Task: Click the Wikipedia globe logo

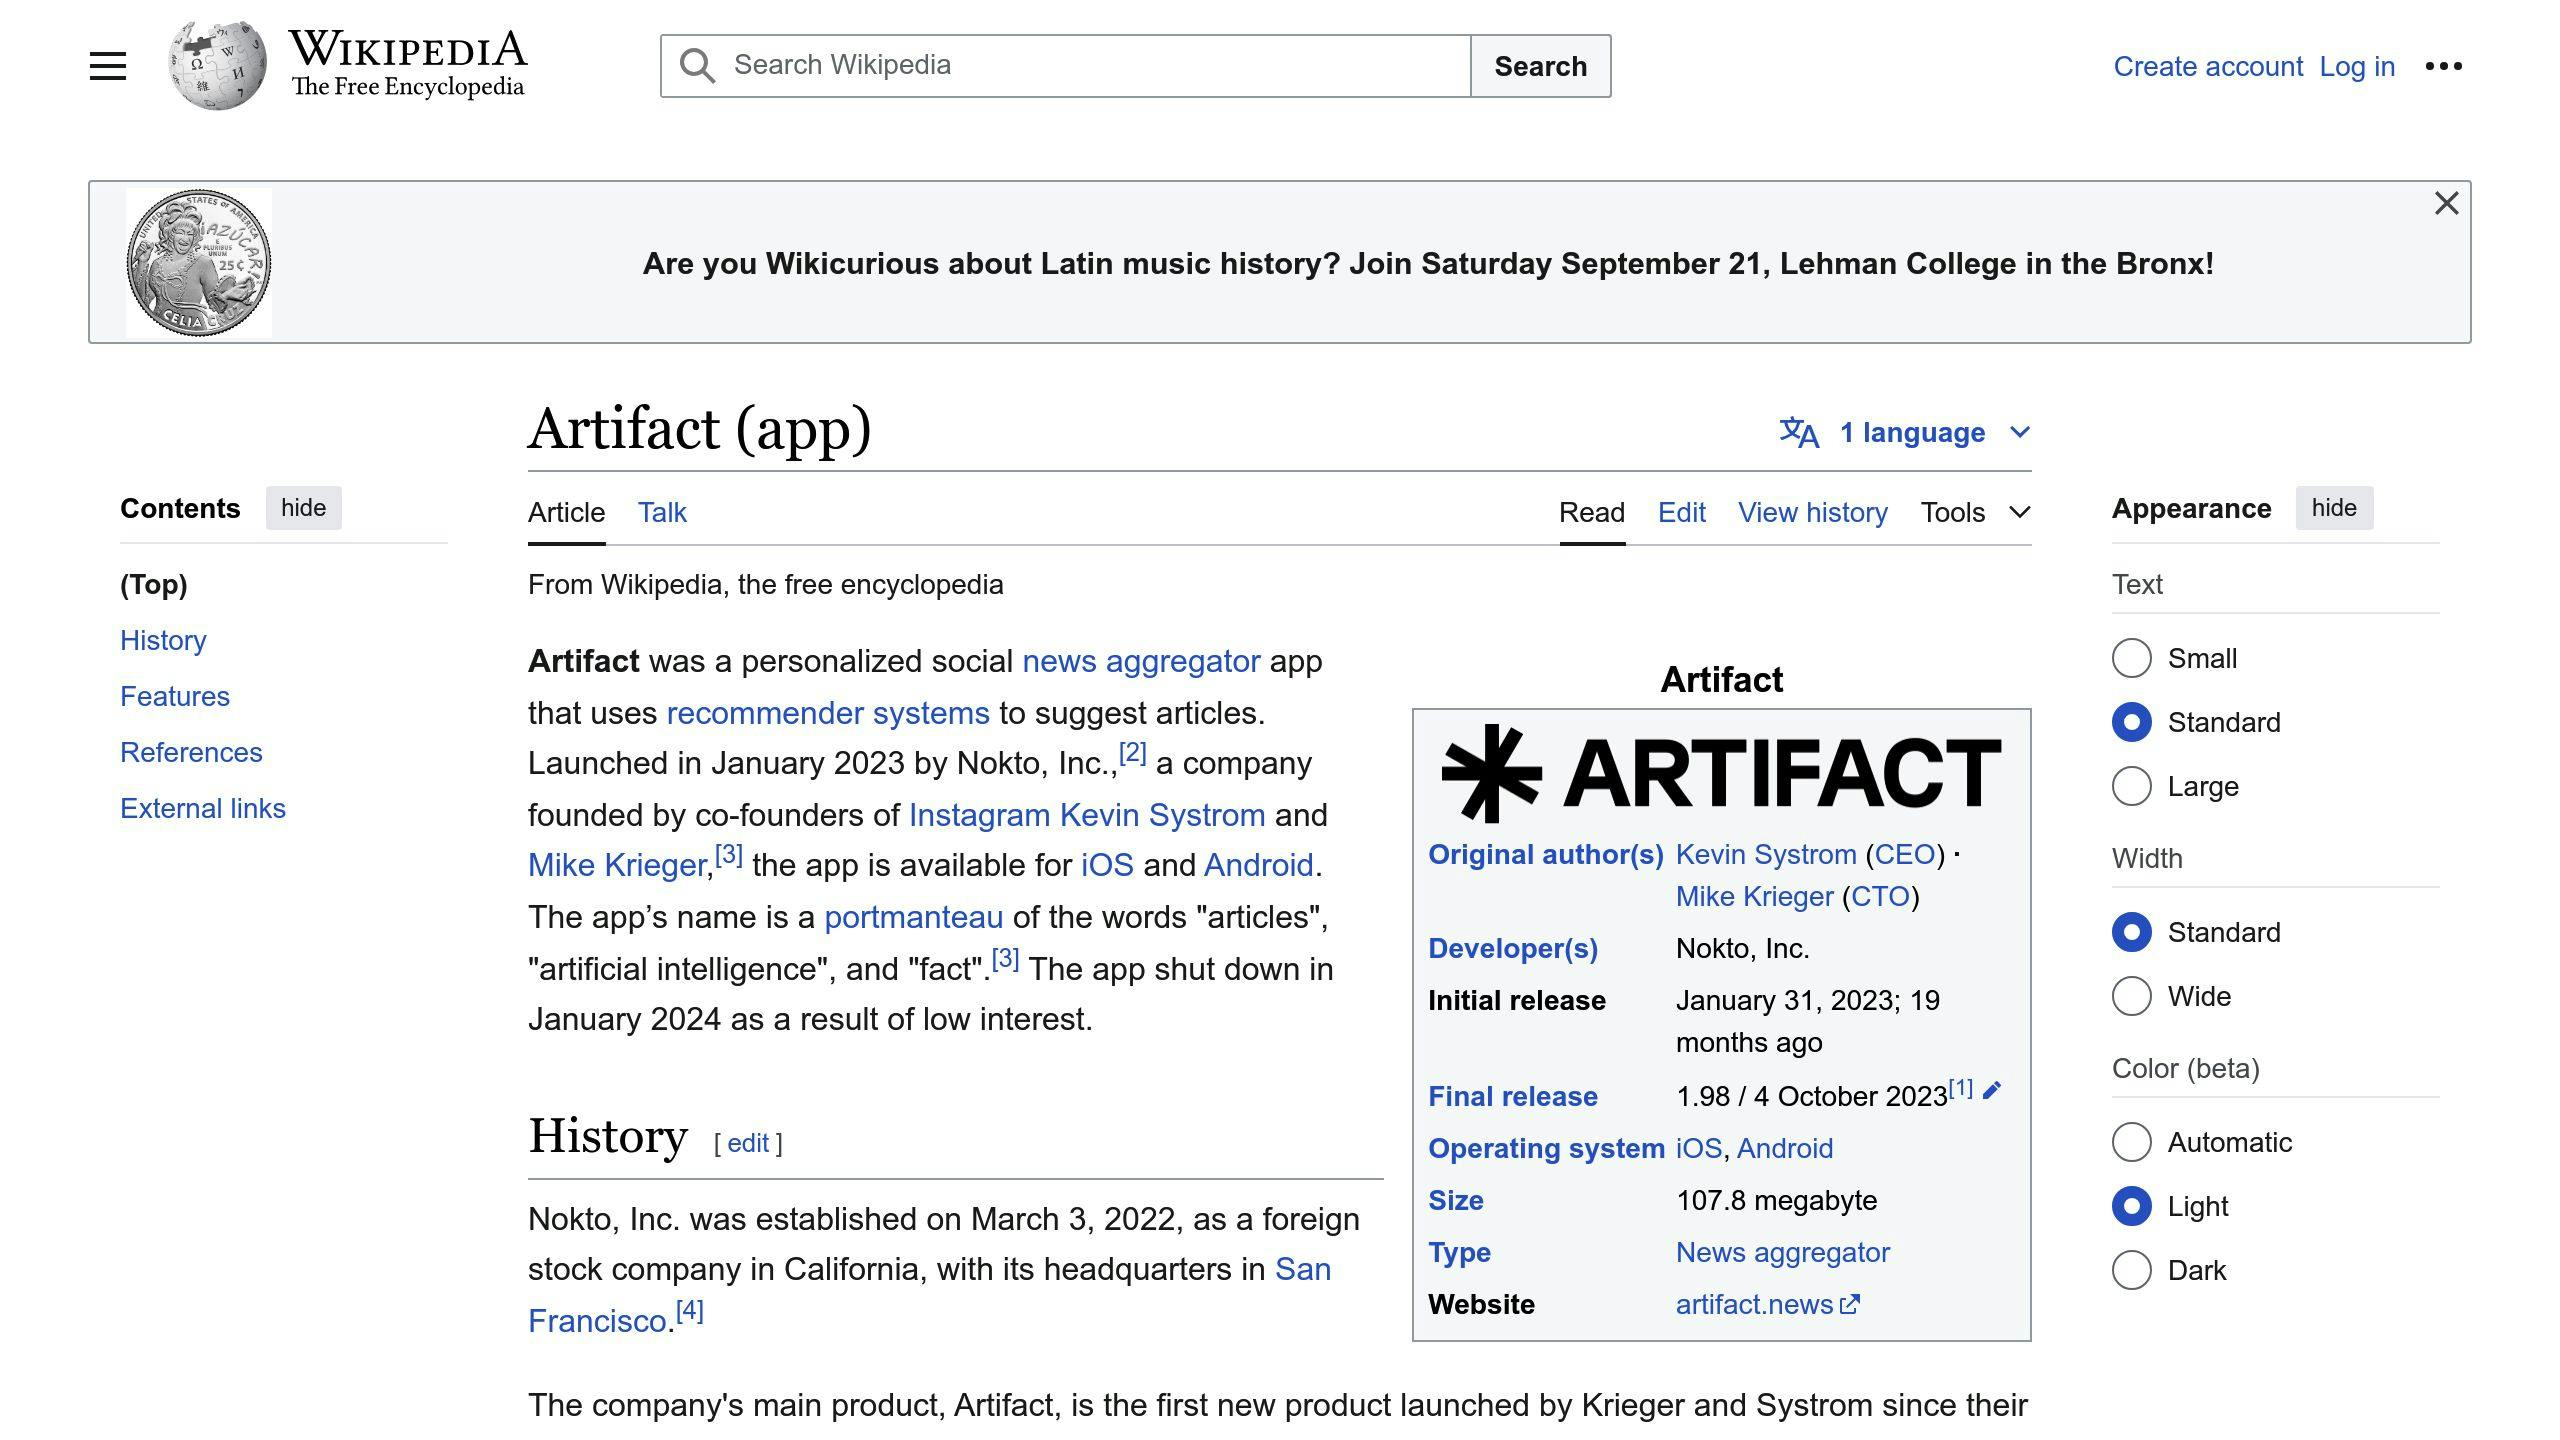Action: point(217,66)
